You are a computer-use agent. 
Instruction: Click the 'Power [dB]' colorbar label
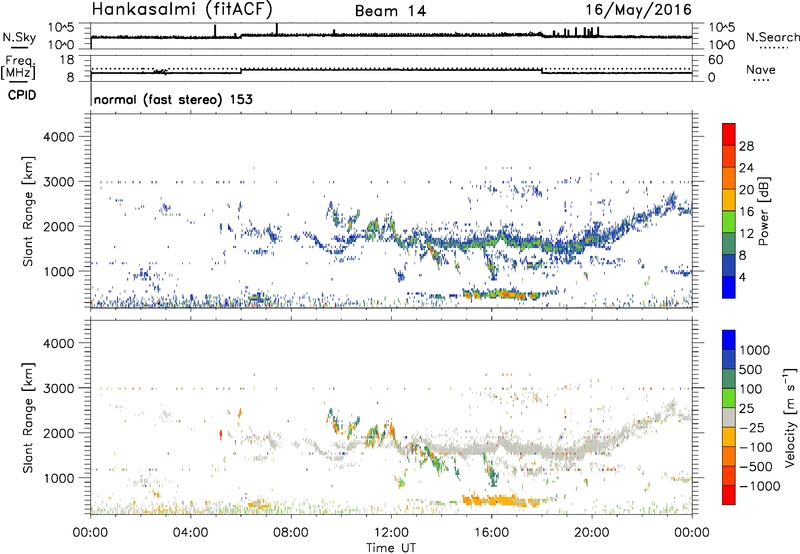(763, 211)
